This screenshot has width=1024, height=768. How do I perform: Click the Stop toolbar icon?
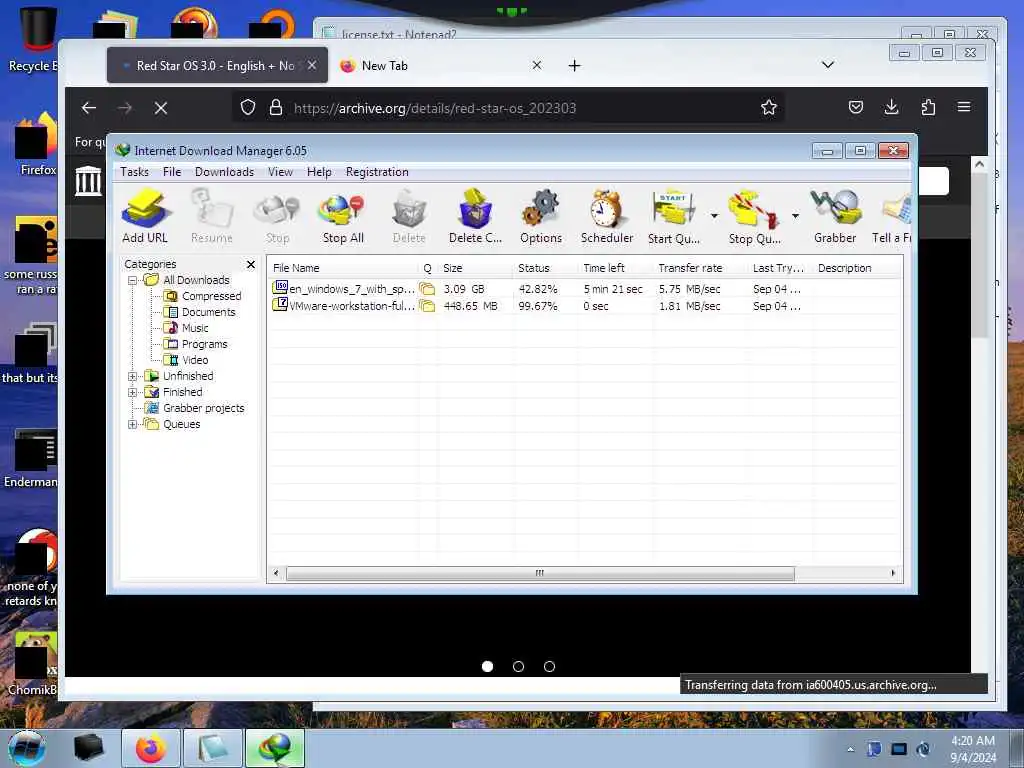click(x=278, y=216)
